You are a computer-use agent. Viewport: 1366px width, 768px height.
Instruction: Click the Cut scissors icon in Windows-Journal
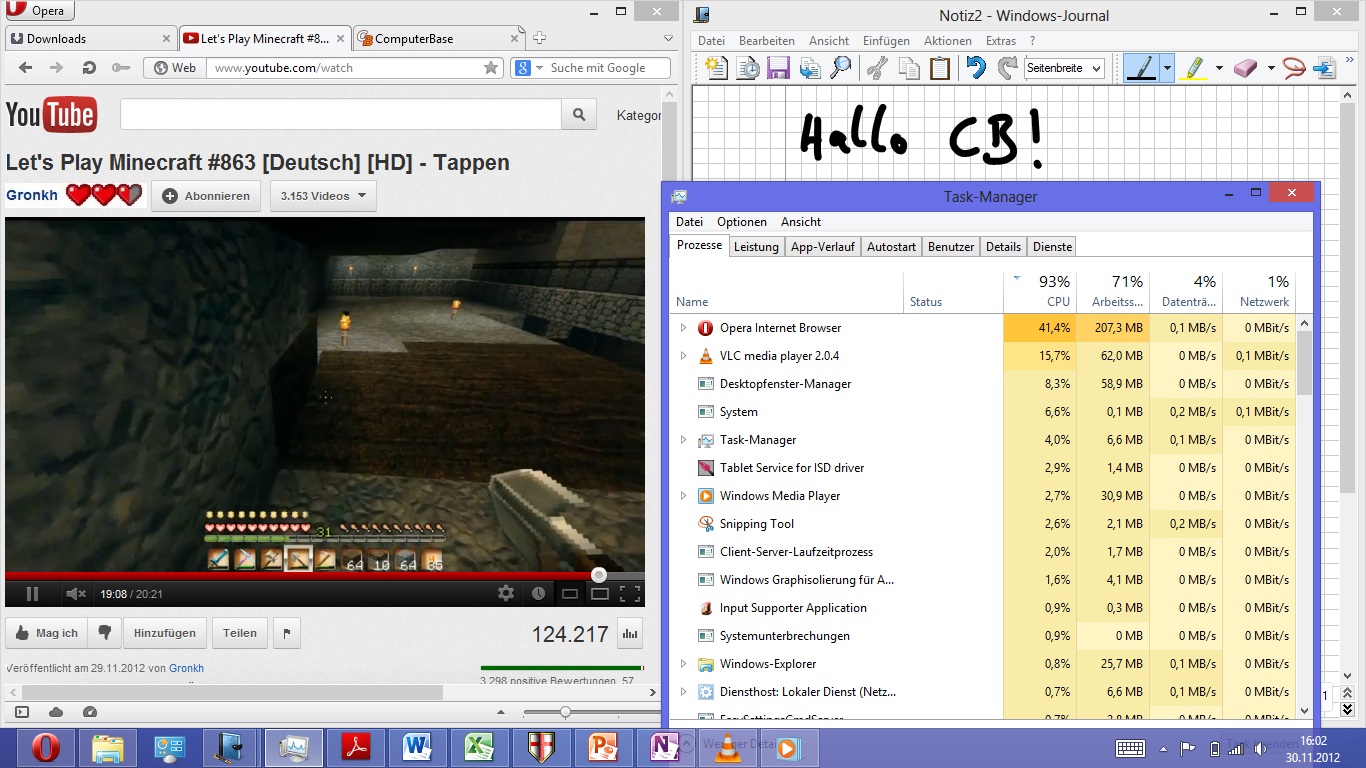877,68
